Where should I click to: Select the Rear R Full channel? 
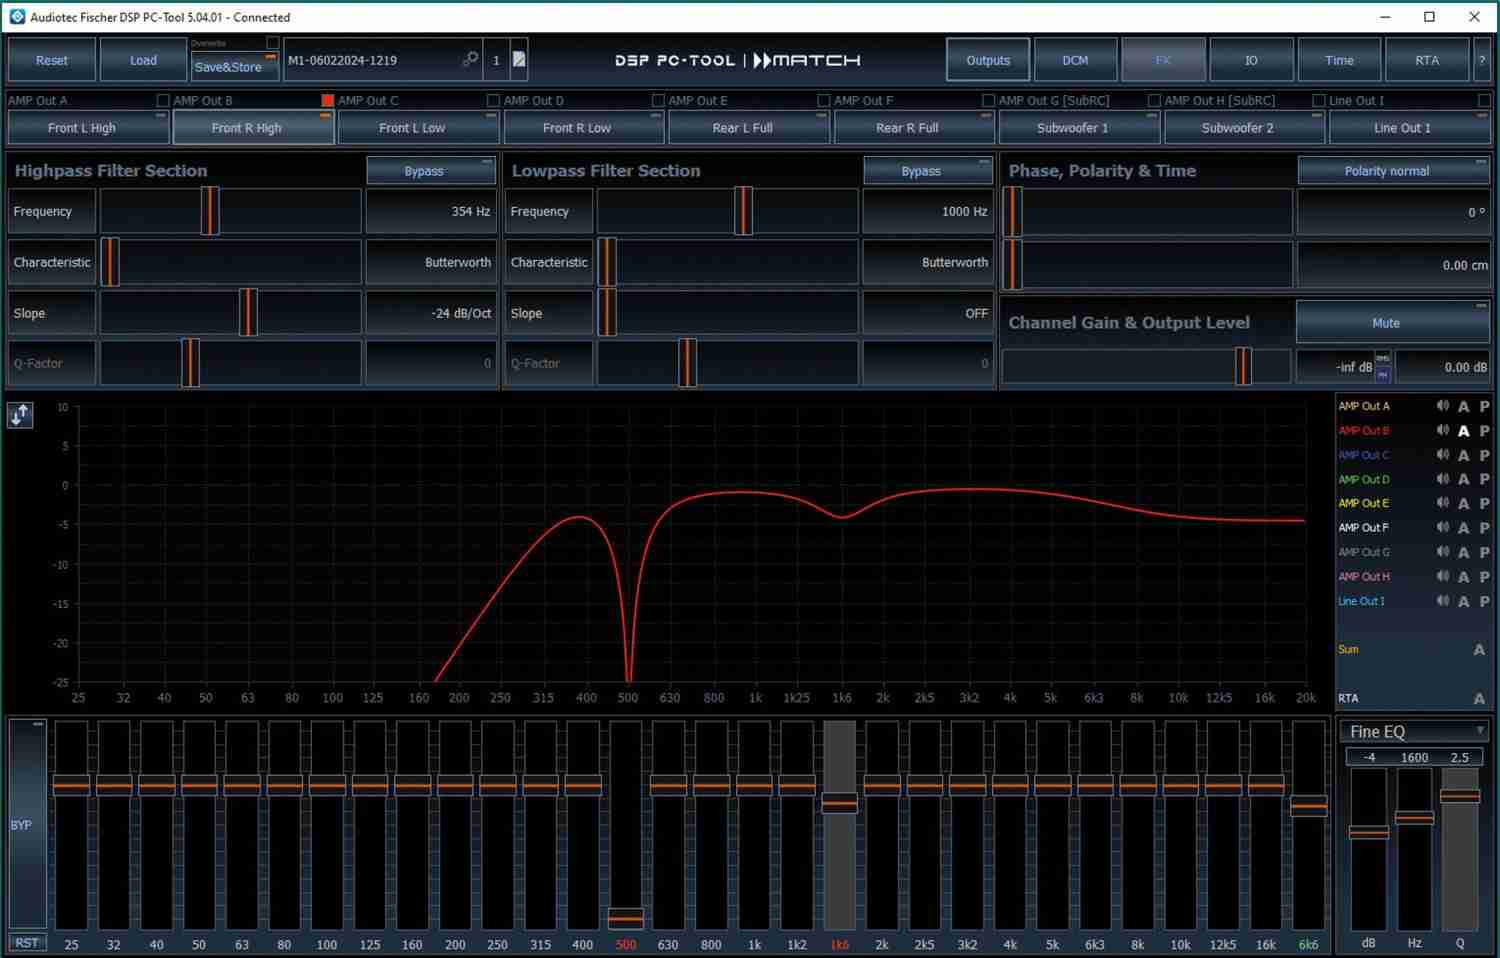point(914,128)
